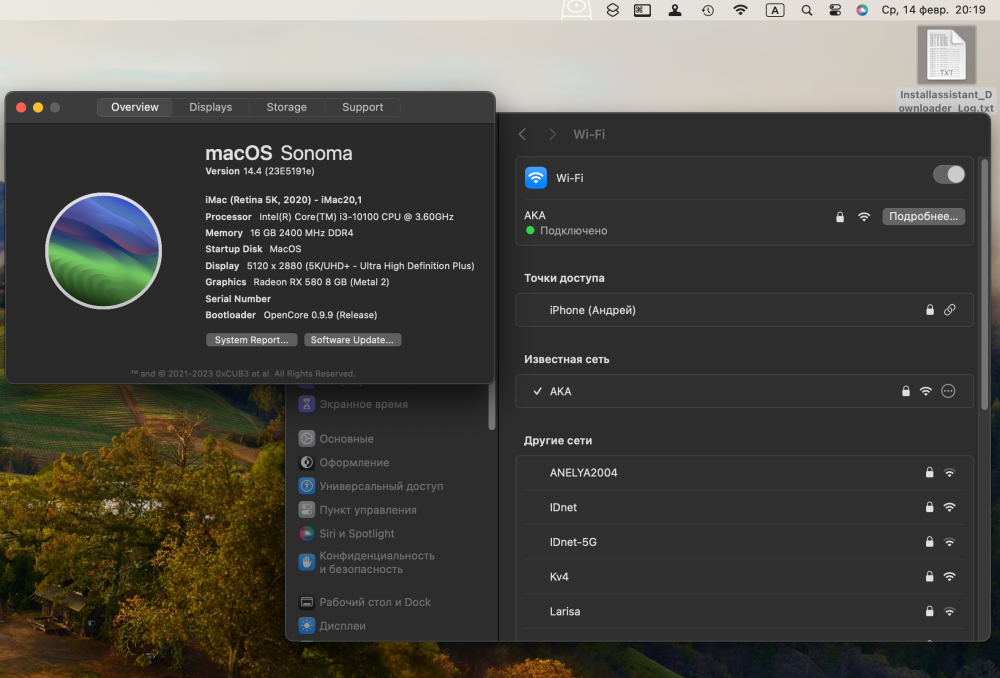
Task: Click the layers-shaped menu bar icon
Action: [612, 10]
